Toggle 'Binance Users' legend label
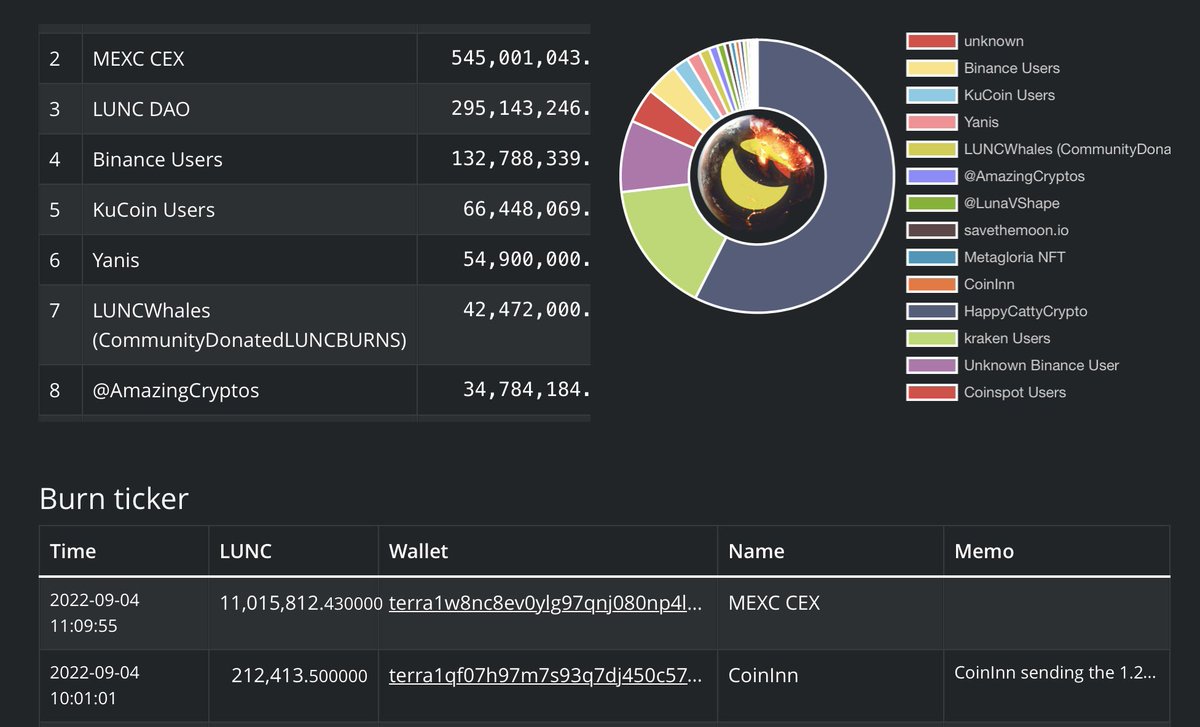 pyautogui.click(x=1012, y=68)
